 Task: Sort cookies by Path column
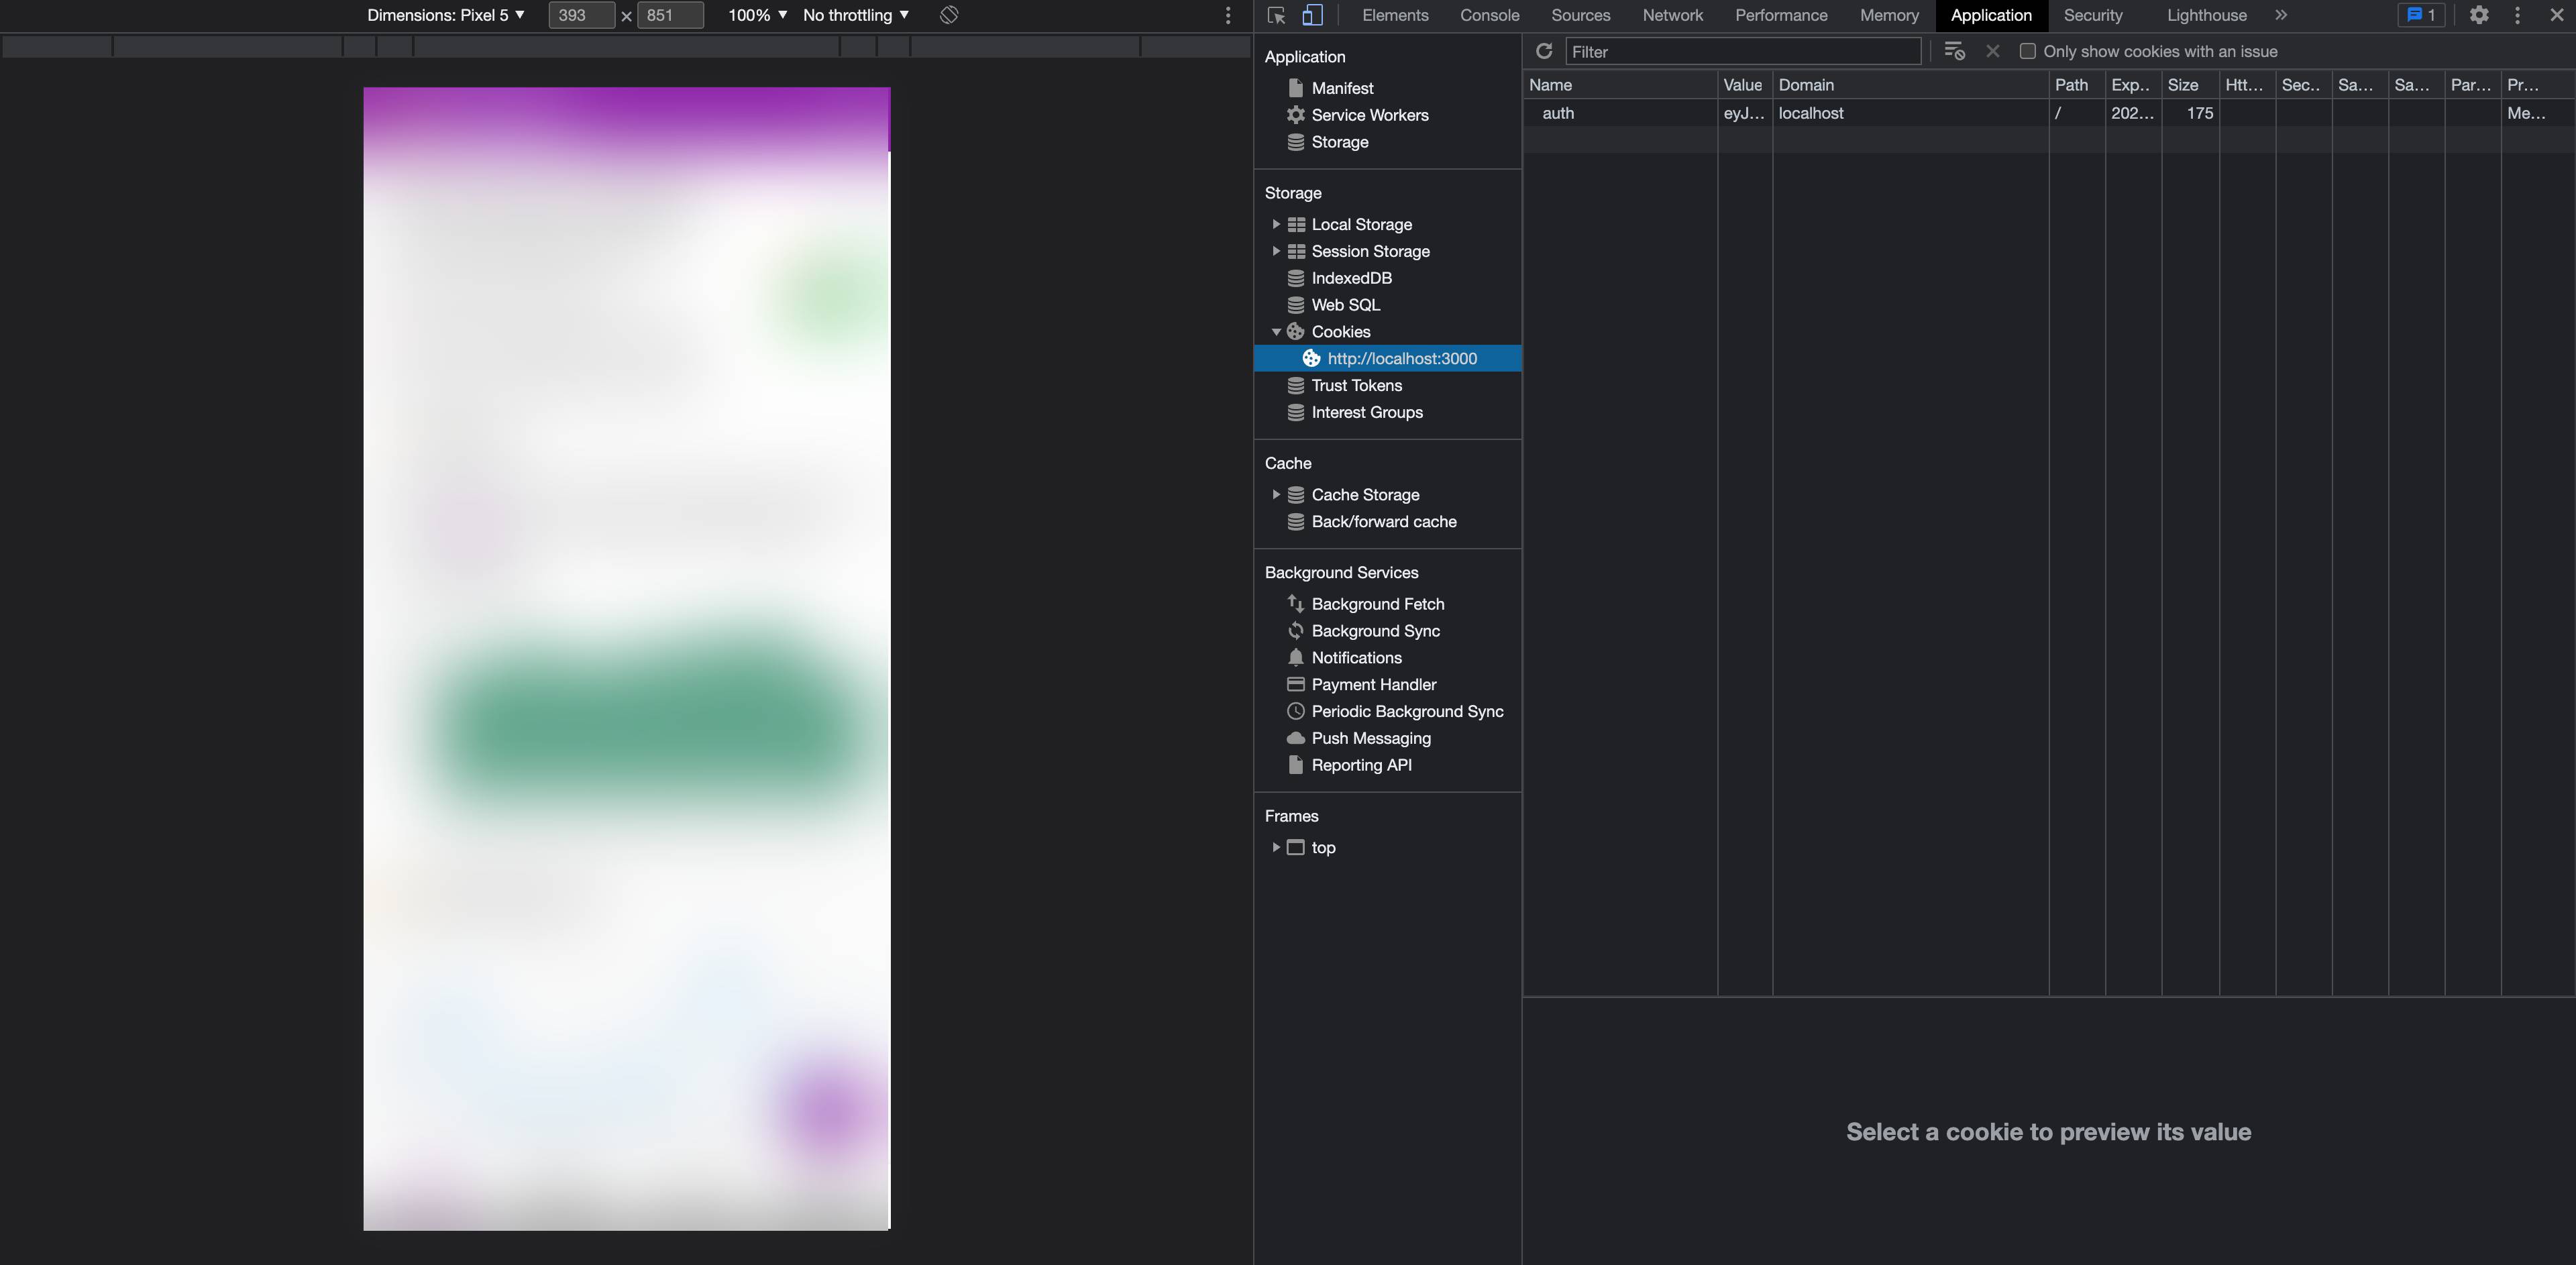[x=2077, y=85]
